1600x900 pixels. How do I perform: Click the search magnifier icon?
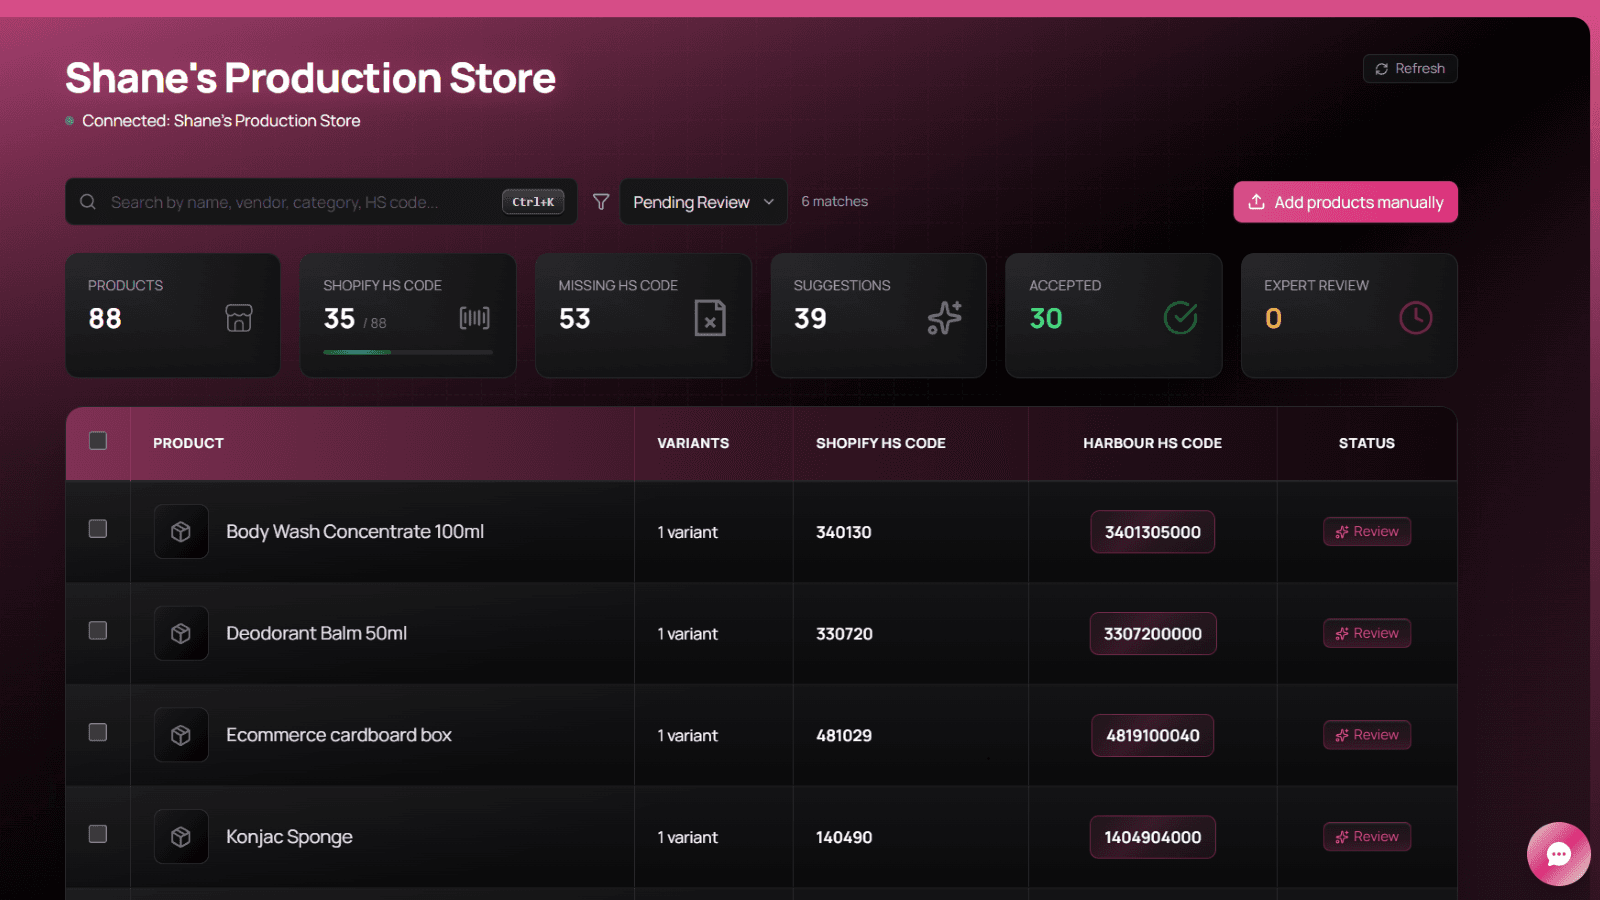pos(88,202)
